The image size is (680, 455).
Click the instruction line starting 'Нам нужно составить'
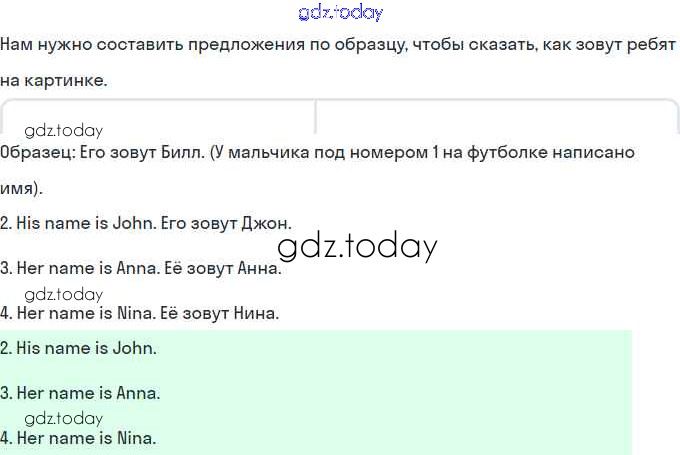(x=338, y=46)
